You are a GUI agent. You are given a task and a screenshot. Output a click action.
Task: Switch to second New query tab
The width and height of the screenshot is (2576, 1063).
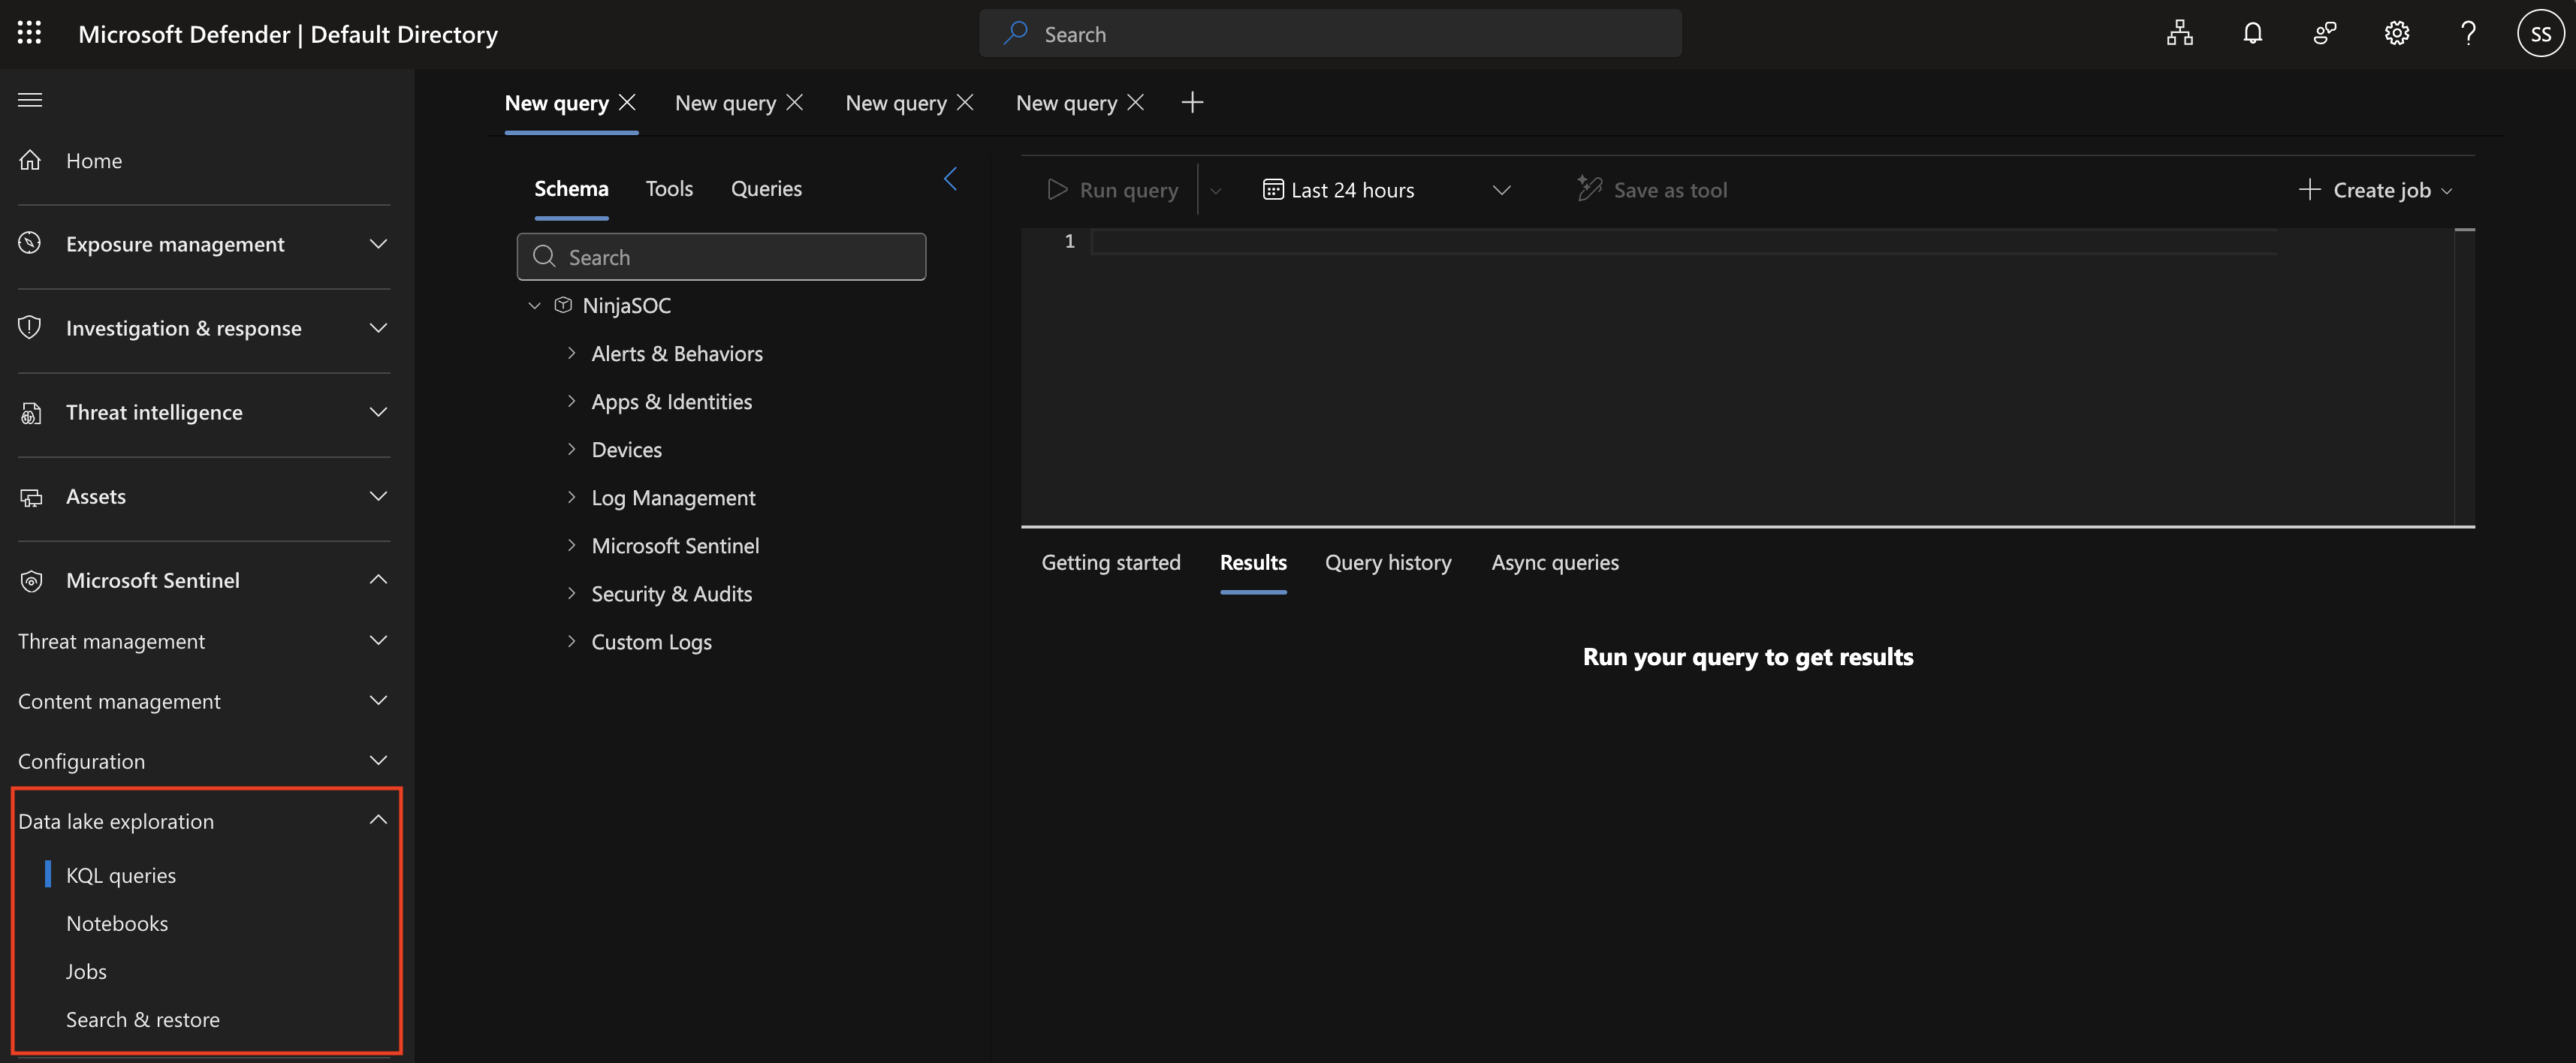click(725, 102)
